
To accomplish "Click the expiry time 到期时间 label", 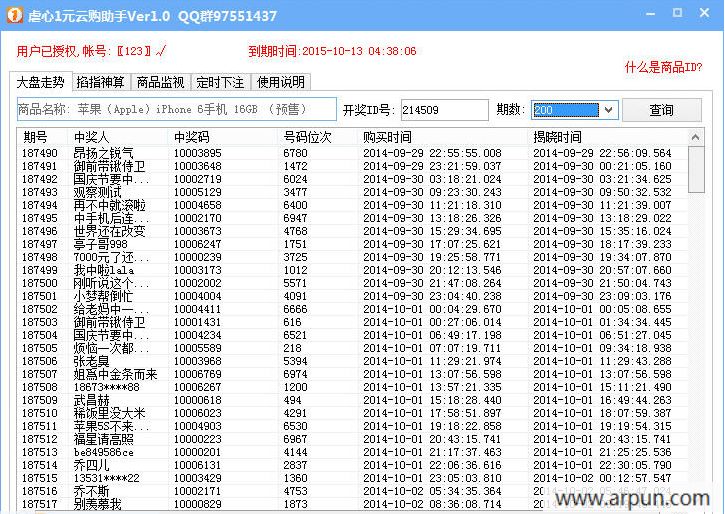I will coord(332,51).
